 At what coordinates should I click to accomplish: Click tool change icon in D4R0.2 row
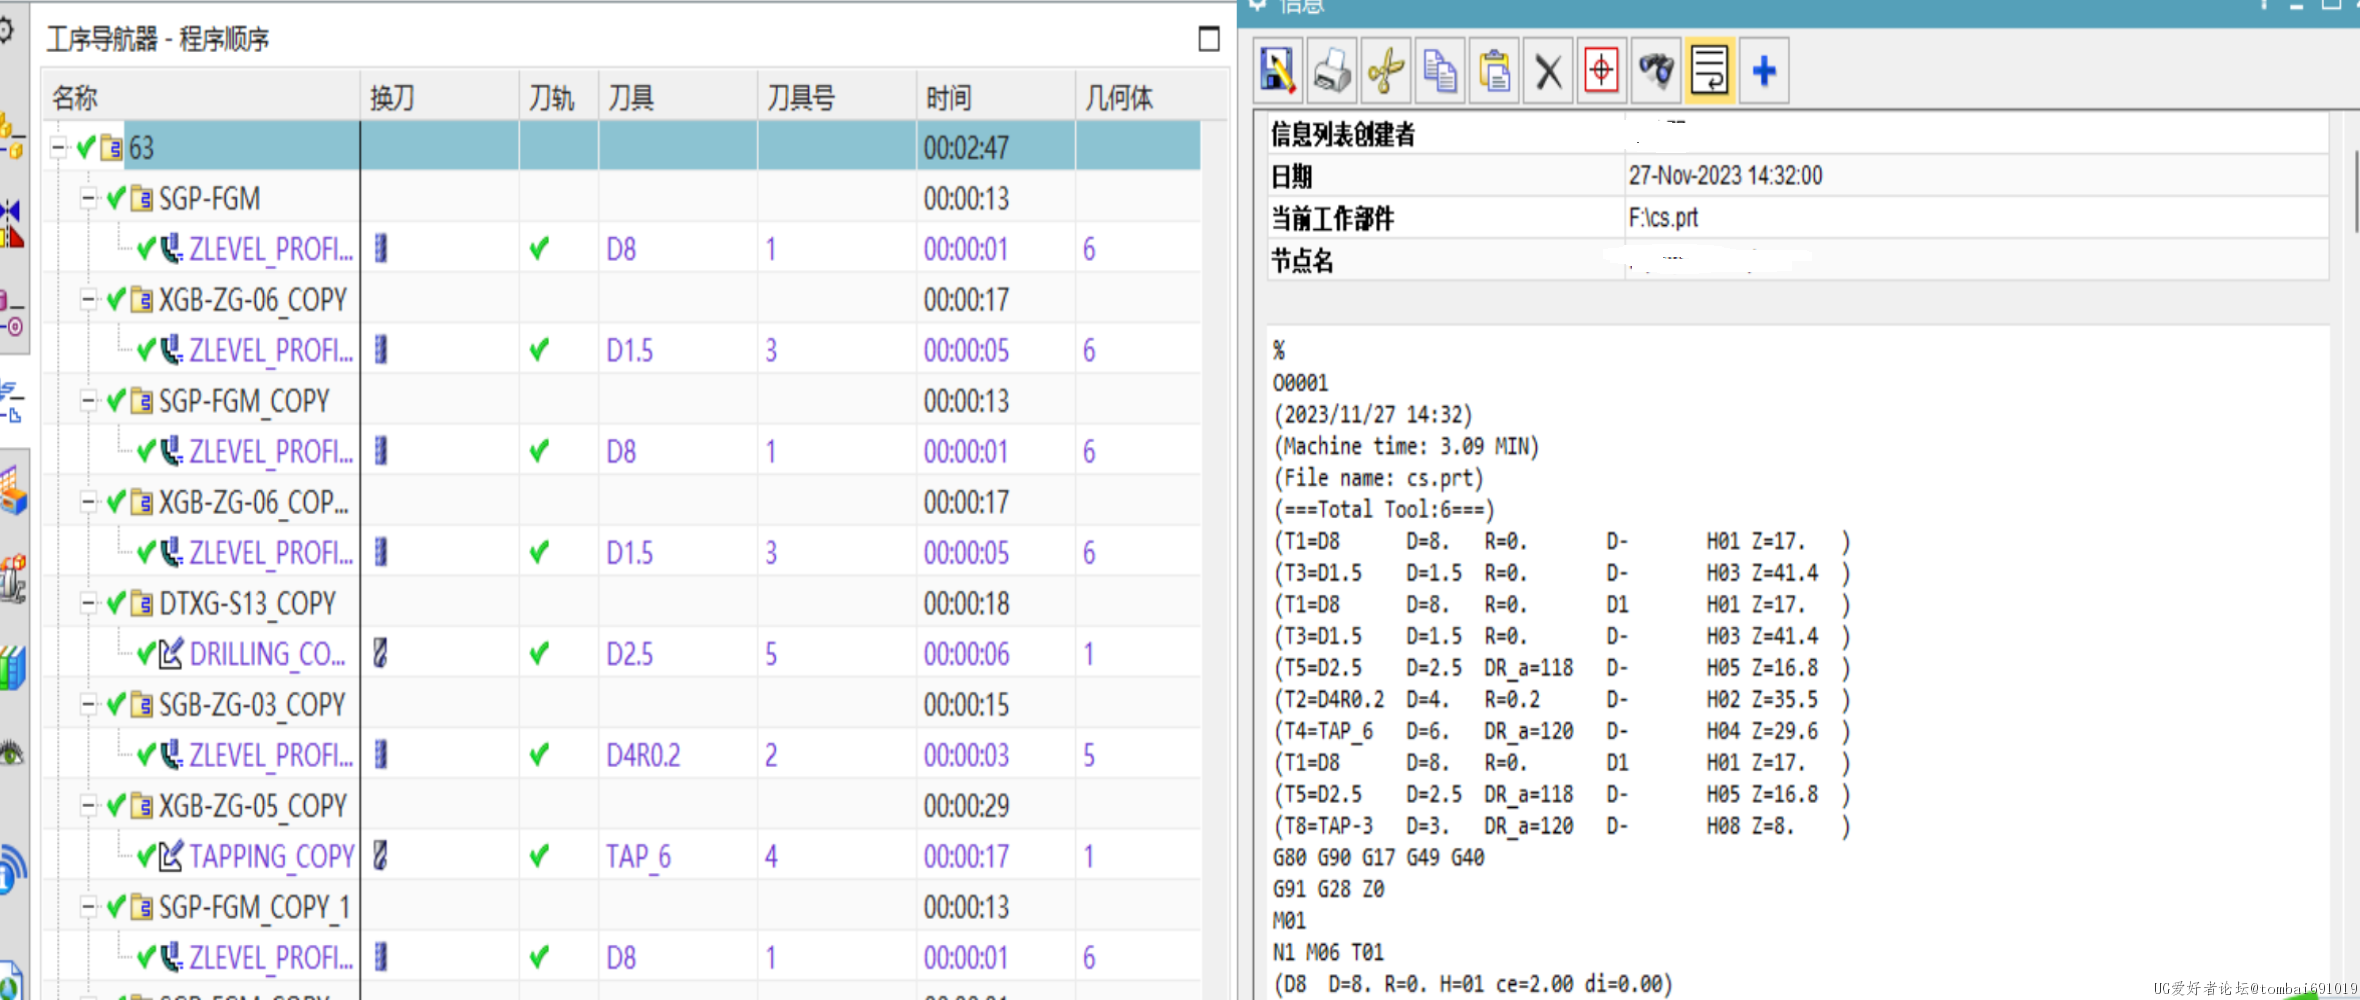coord(380,754)
